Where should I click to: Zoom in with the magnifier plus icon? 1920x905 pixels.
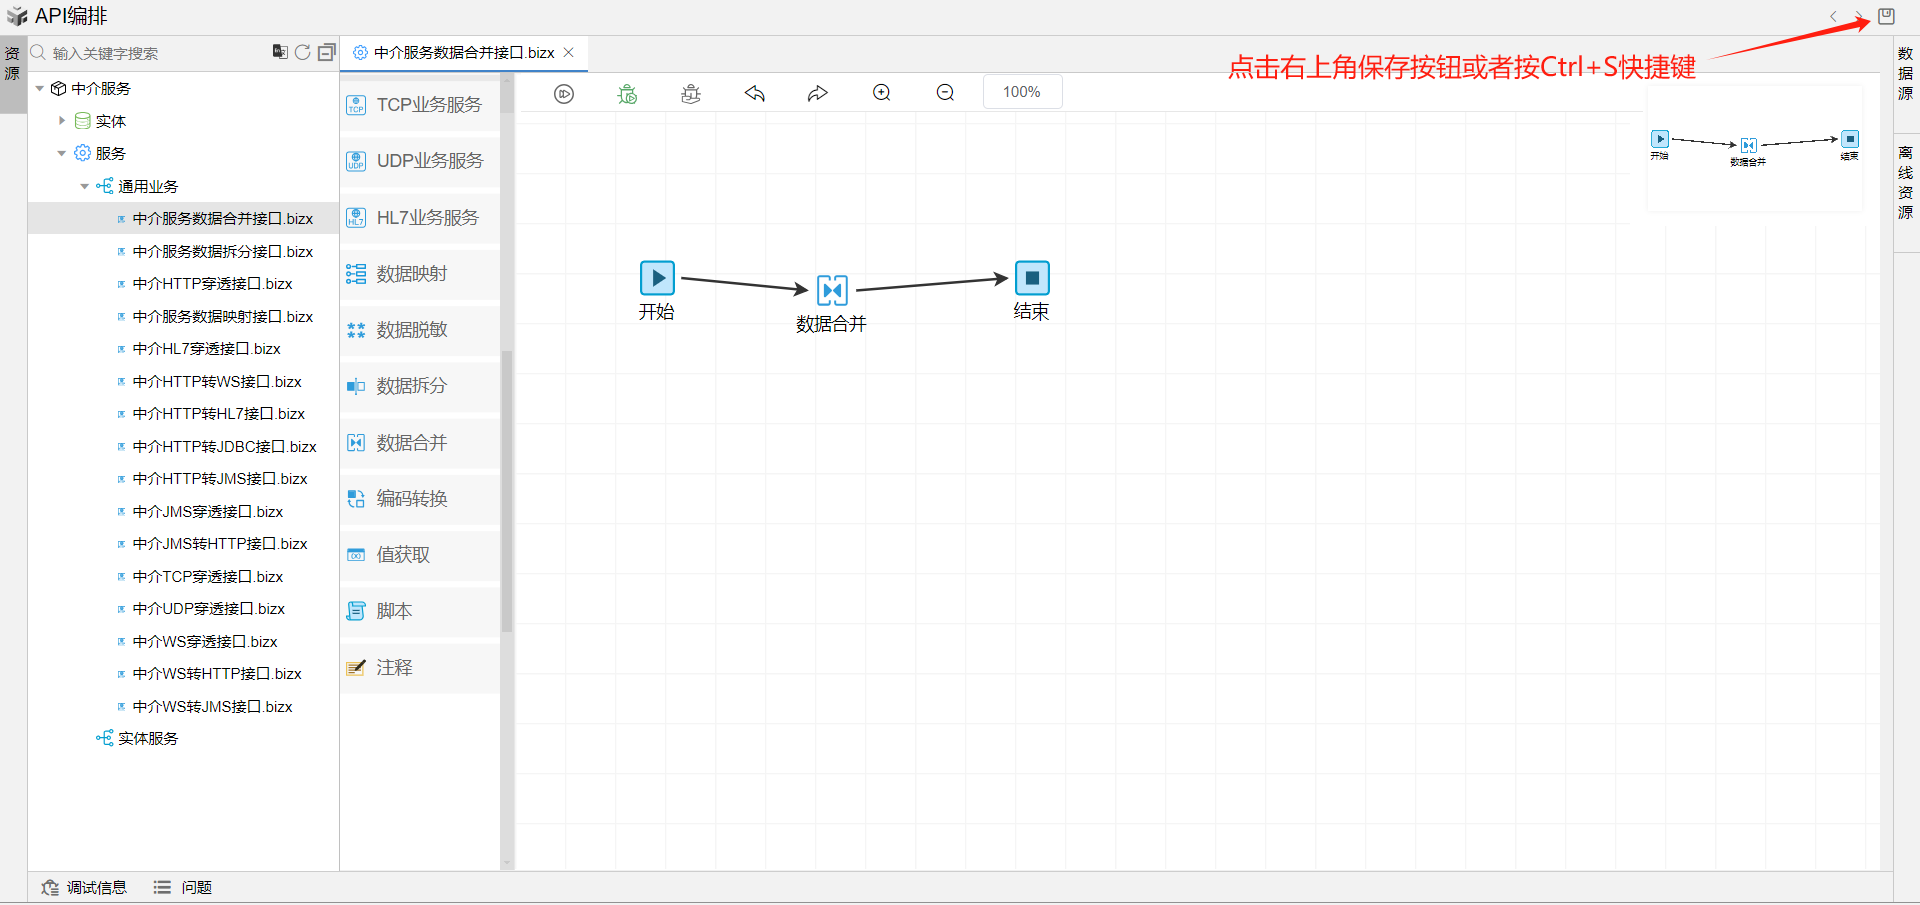coord(882,93)
